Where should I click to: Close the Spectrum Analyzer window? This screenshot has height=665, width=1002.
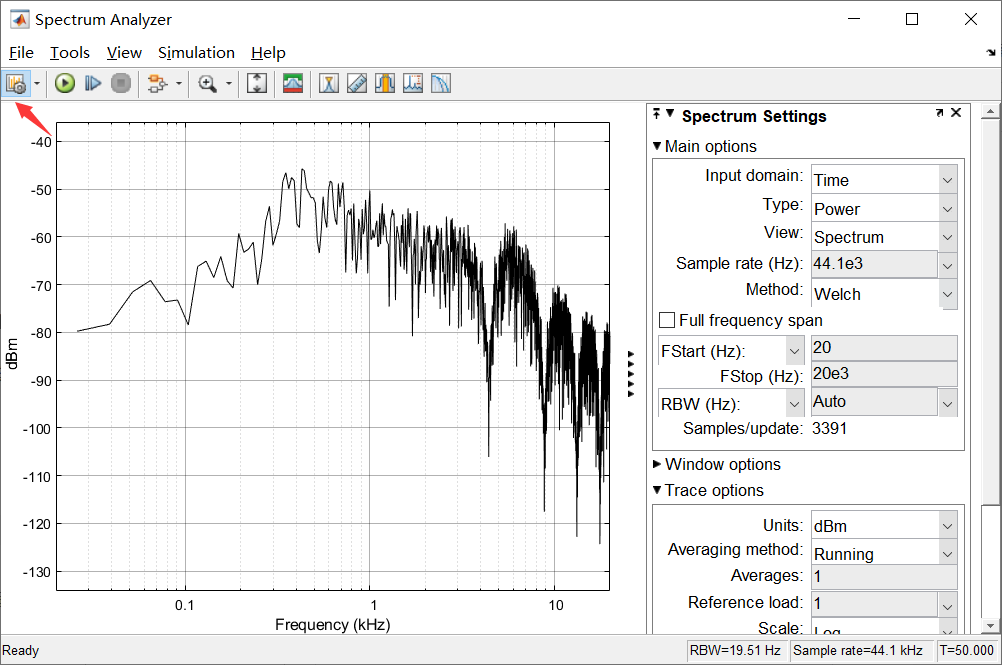click(x=971, y=19)
